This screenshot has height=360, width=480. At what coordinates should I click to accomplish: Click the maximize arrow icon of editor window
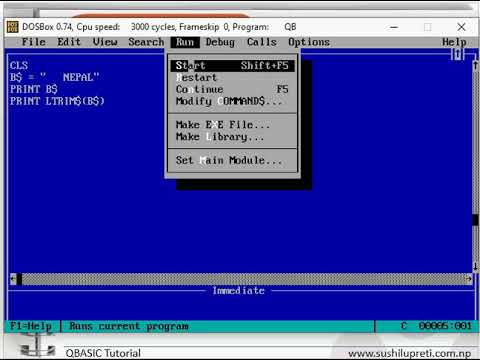(458, 54)
